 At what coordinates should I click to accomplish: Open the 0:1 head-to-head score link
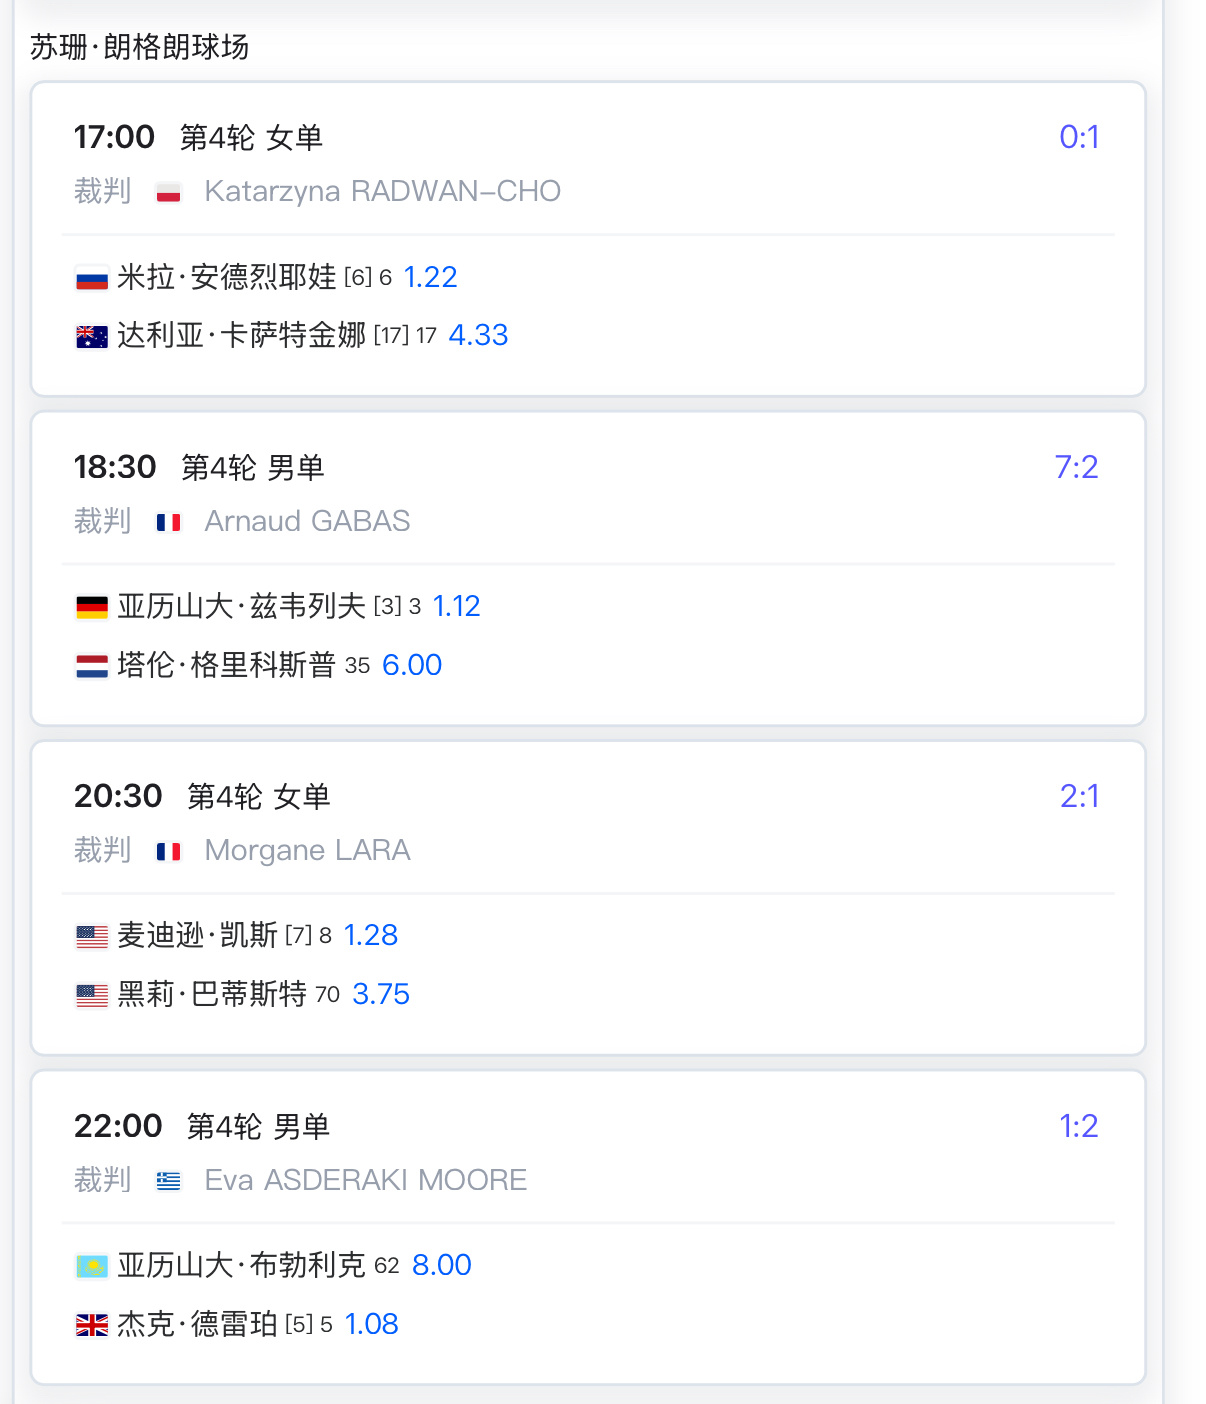(1079, 137)
